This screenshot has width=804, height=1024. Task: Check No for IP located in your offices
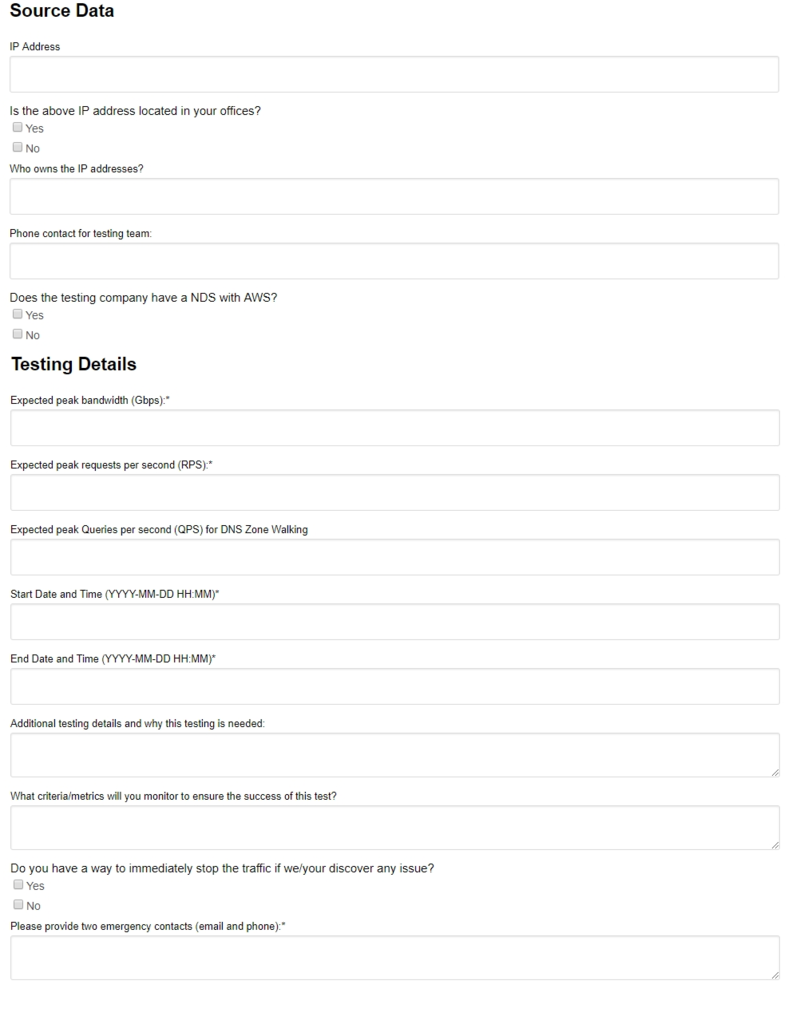pyautogui.click(x=18, y=148)
